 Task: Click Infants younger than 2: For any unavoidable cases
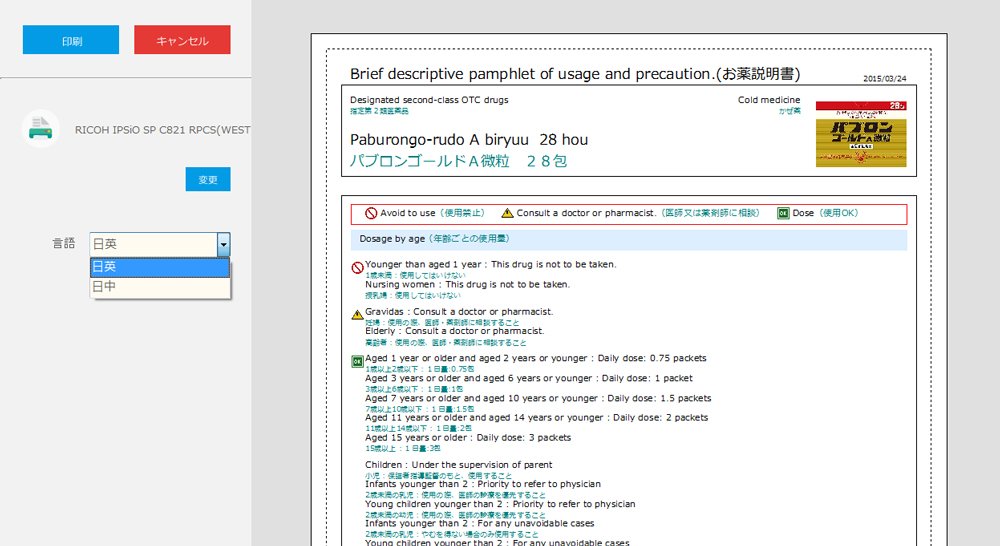(480, 523)
